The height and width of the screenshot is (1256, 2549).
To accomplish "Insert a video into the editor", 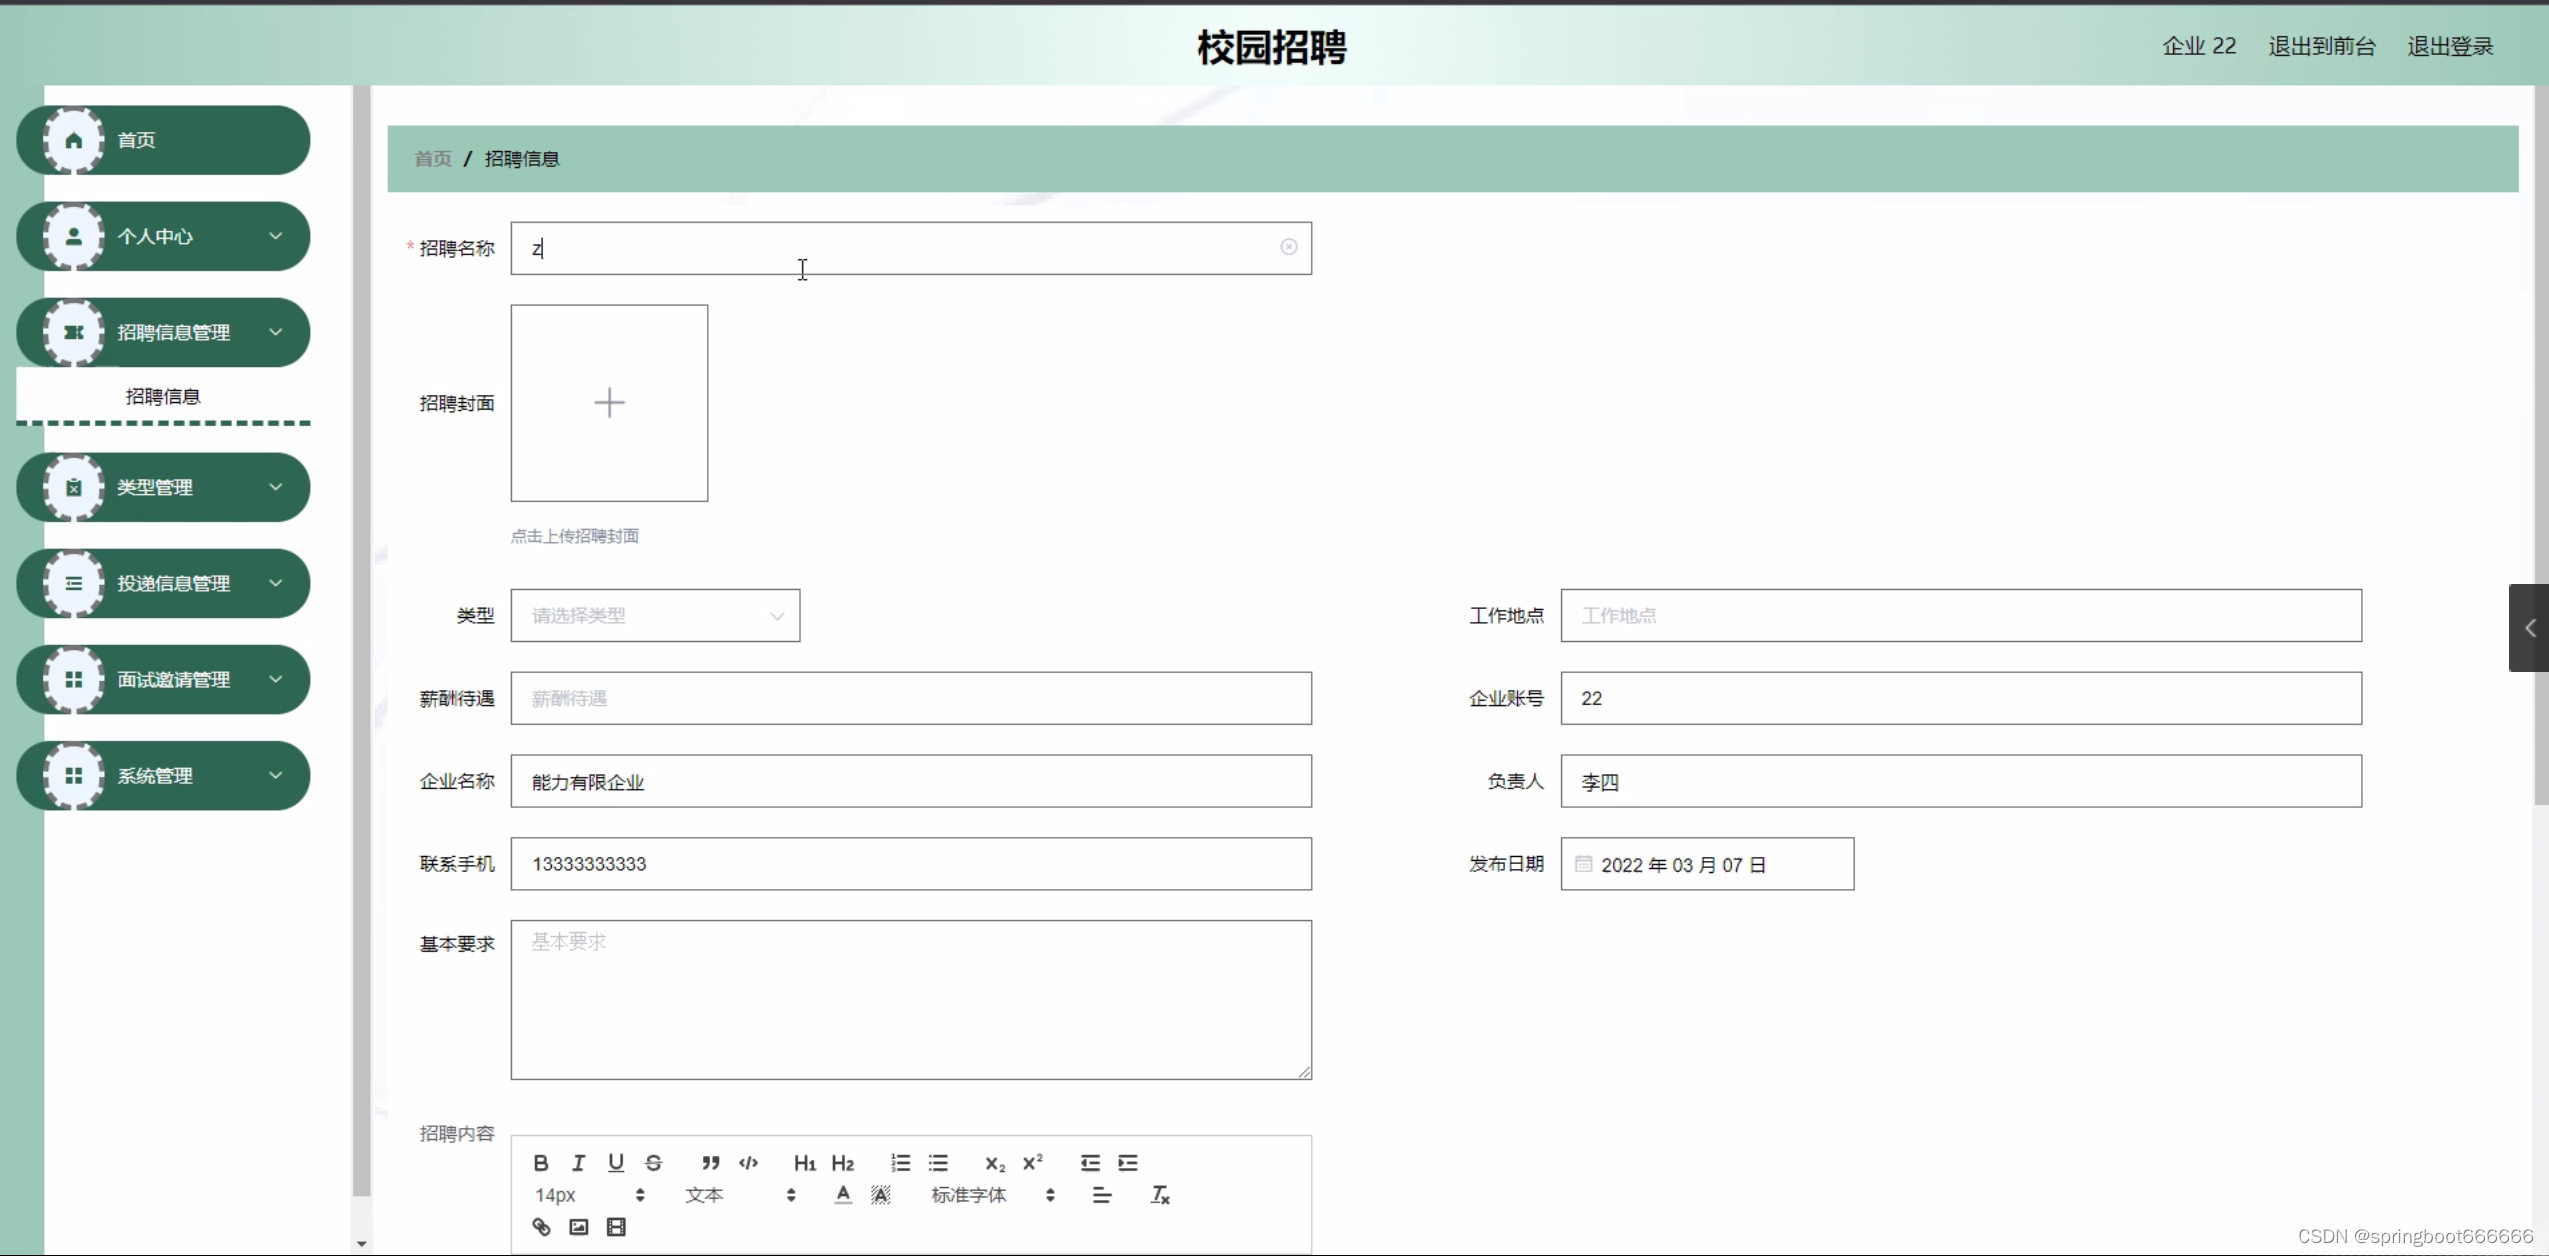I will 616,1227.
